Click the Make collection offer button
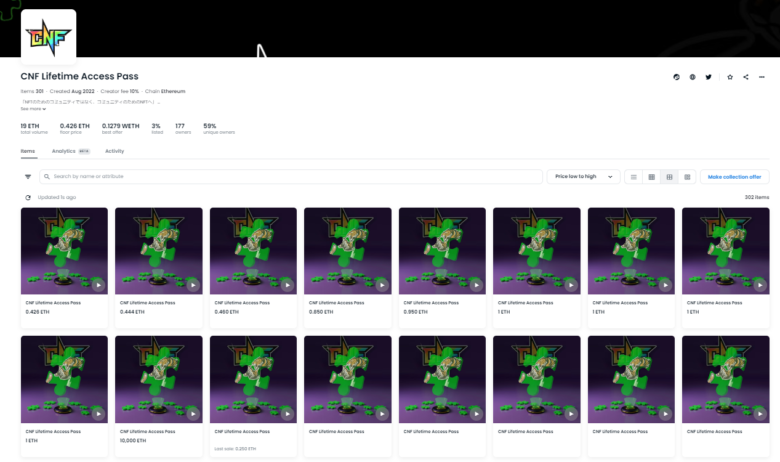Viewport: 780px width, 462px height. point(734,177)
